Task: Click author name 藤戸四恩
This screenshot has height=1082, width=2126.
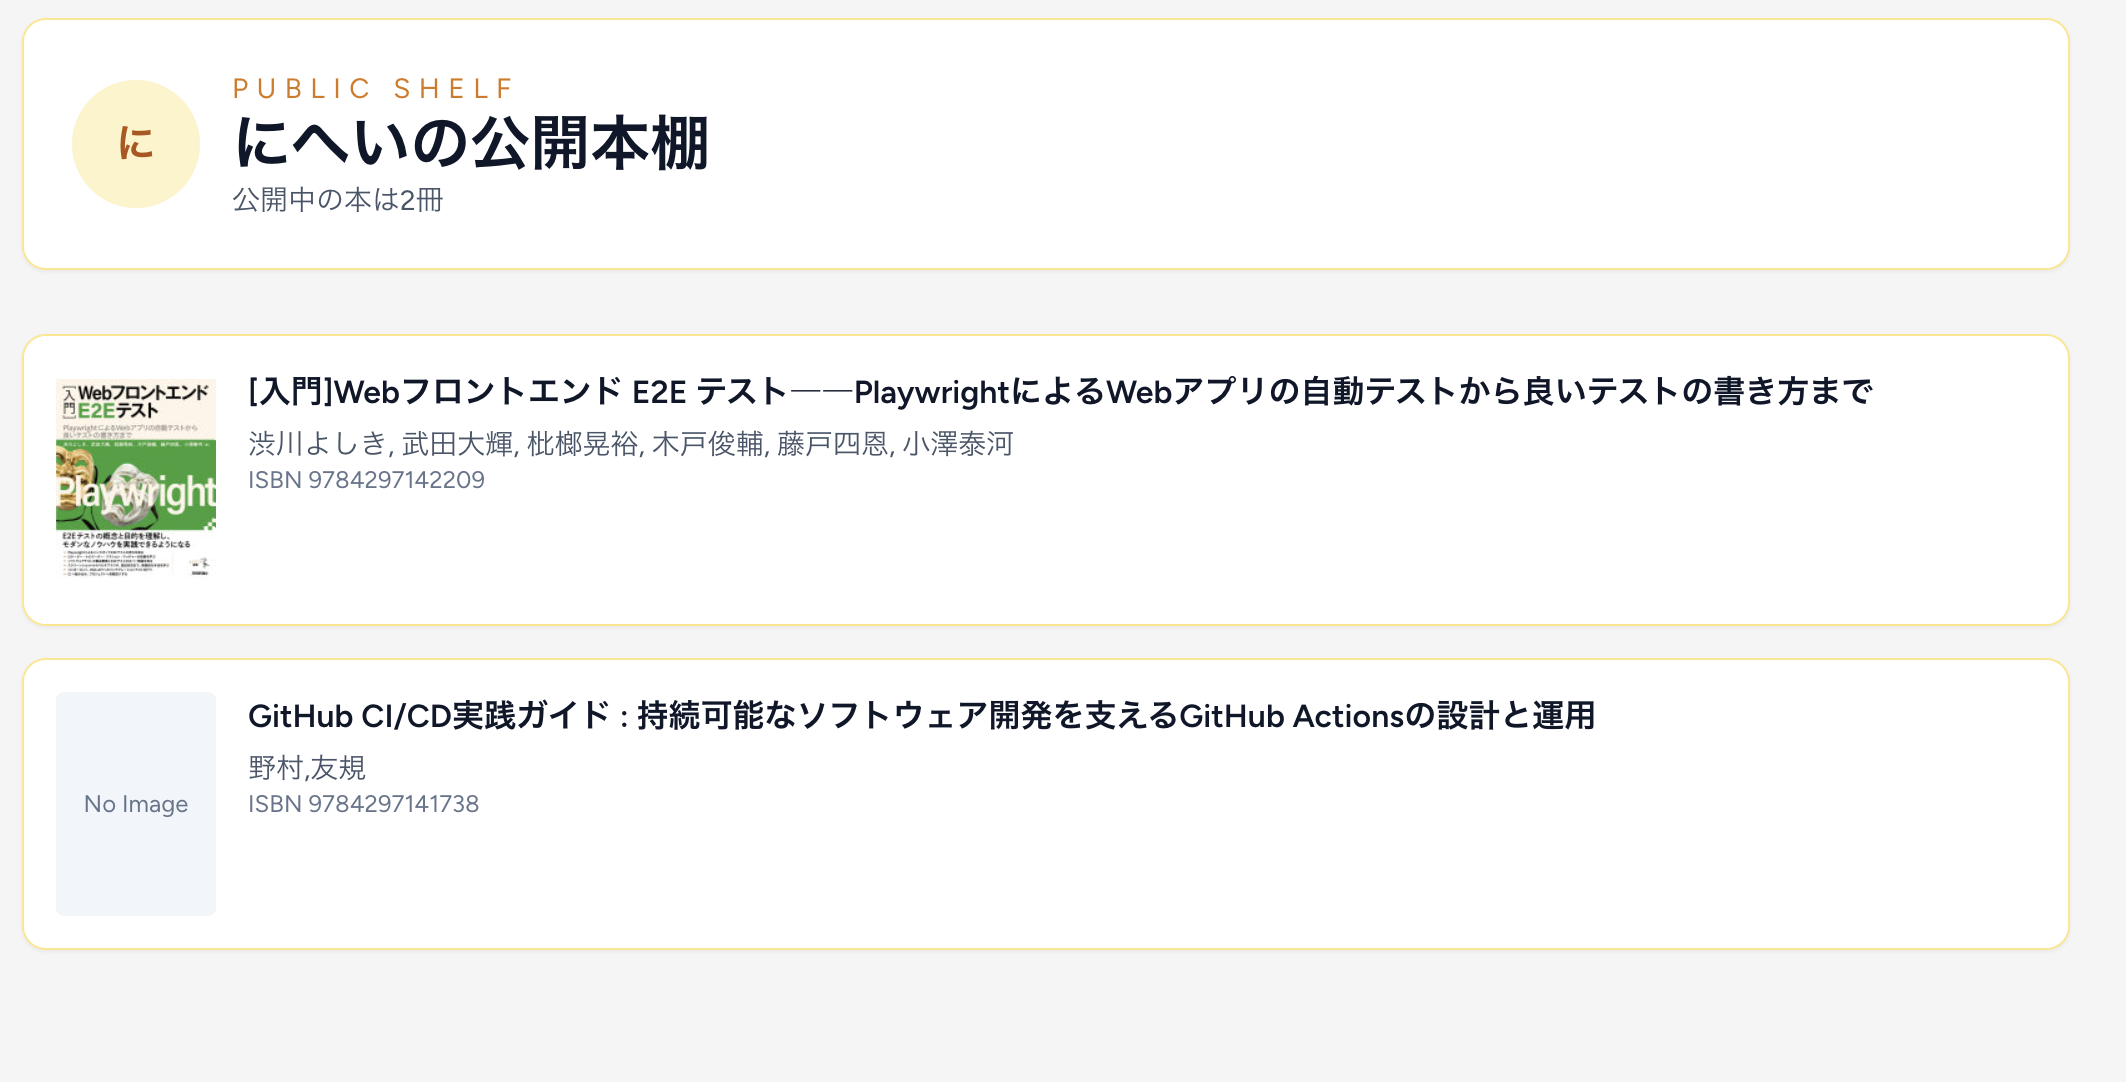Action: tap(838, 444)
